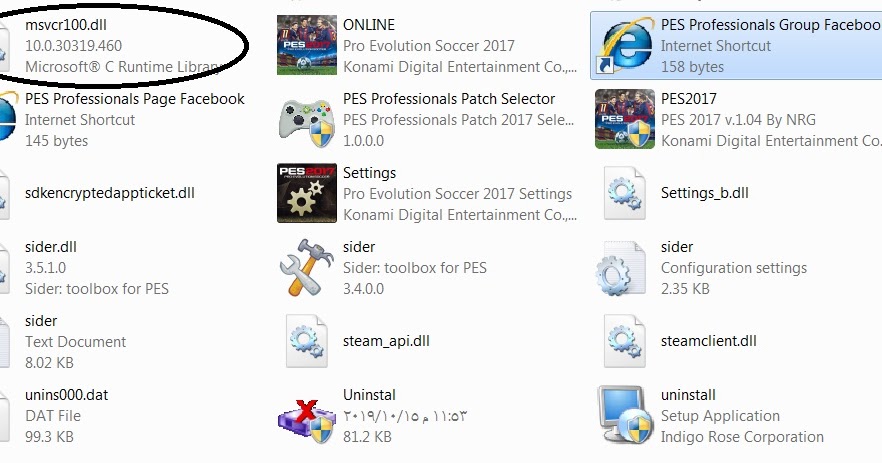
Task: Select the sider hammer and wrench icon
Action: click(x=307, y=267)
